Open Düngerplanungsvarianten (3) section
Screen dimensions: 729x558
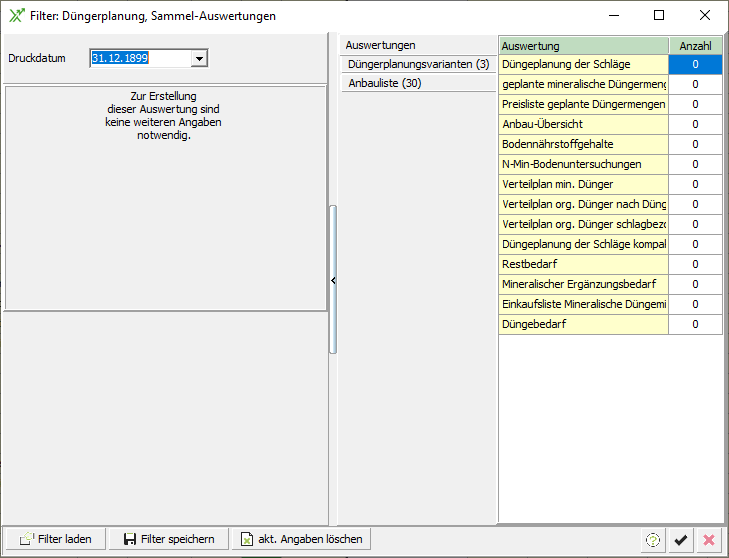pos(418,64)
